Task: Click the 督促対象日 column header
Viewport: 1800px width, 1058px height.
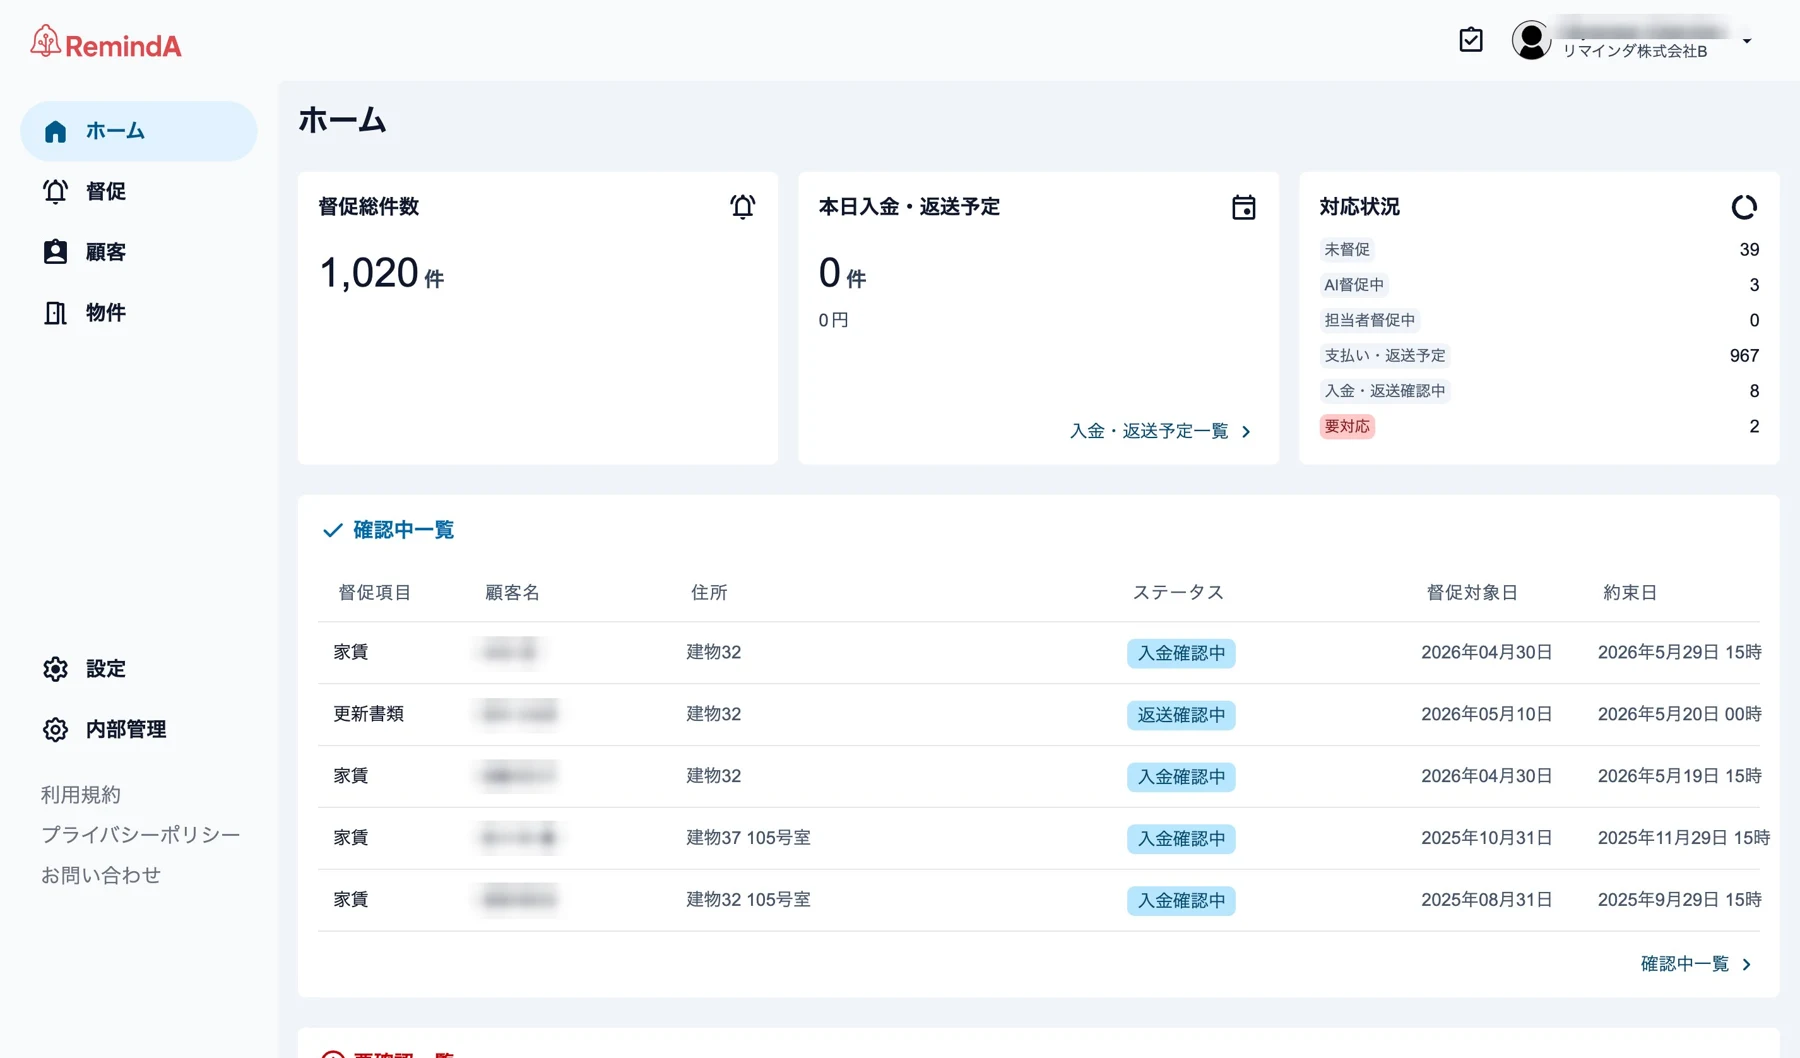Action: click(x=1471, y=593)
